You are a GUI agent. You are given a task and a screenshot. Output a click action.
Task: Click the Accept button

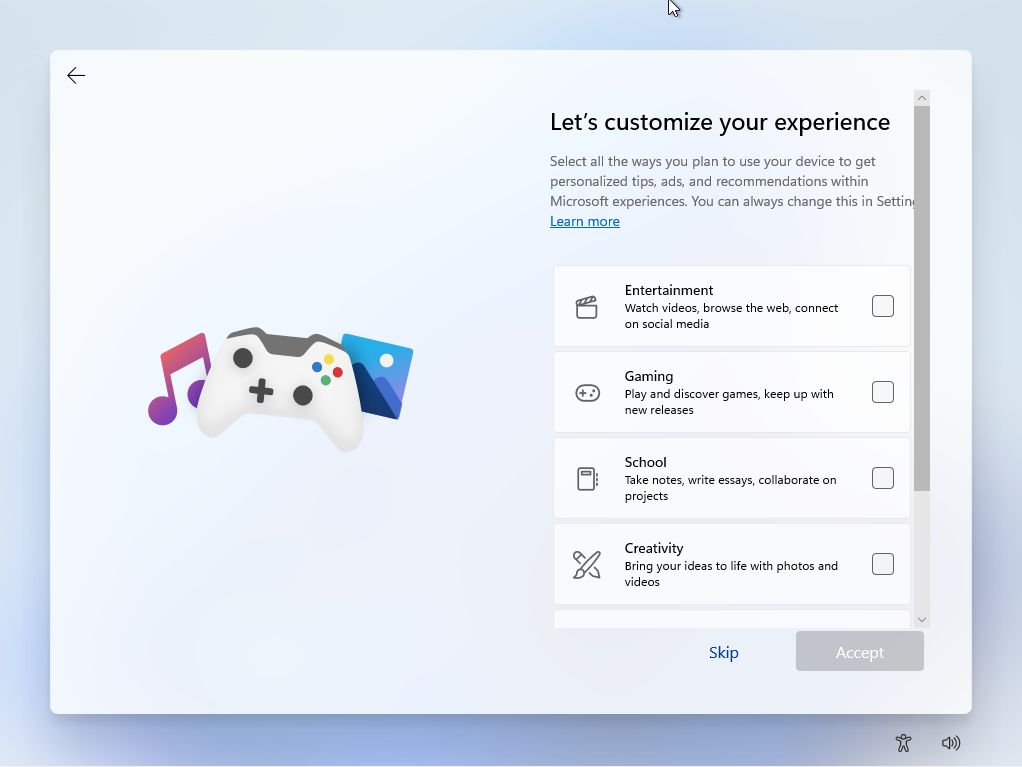coord(860,651)
